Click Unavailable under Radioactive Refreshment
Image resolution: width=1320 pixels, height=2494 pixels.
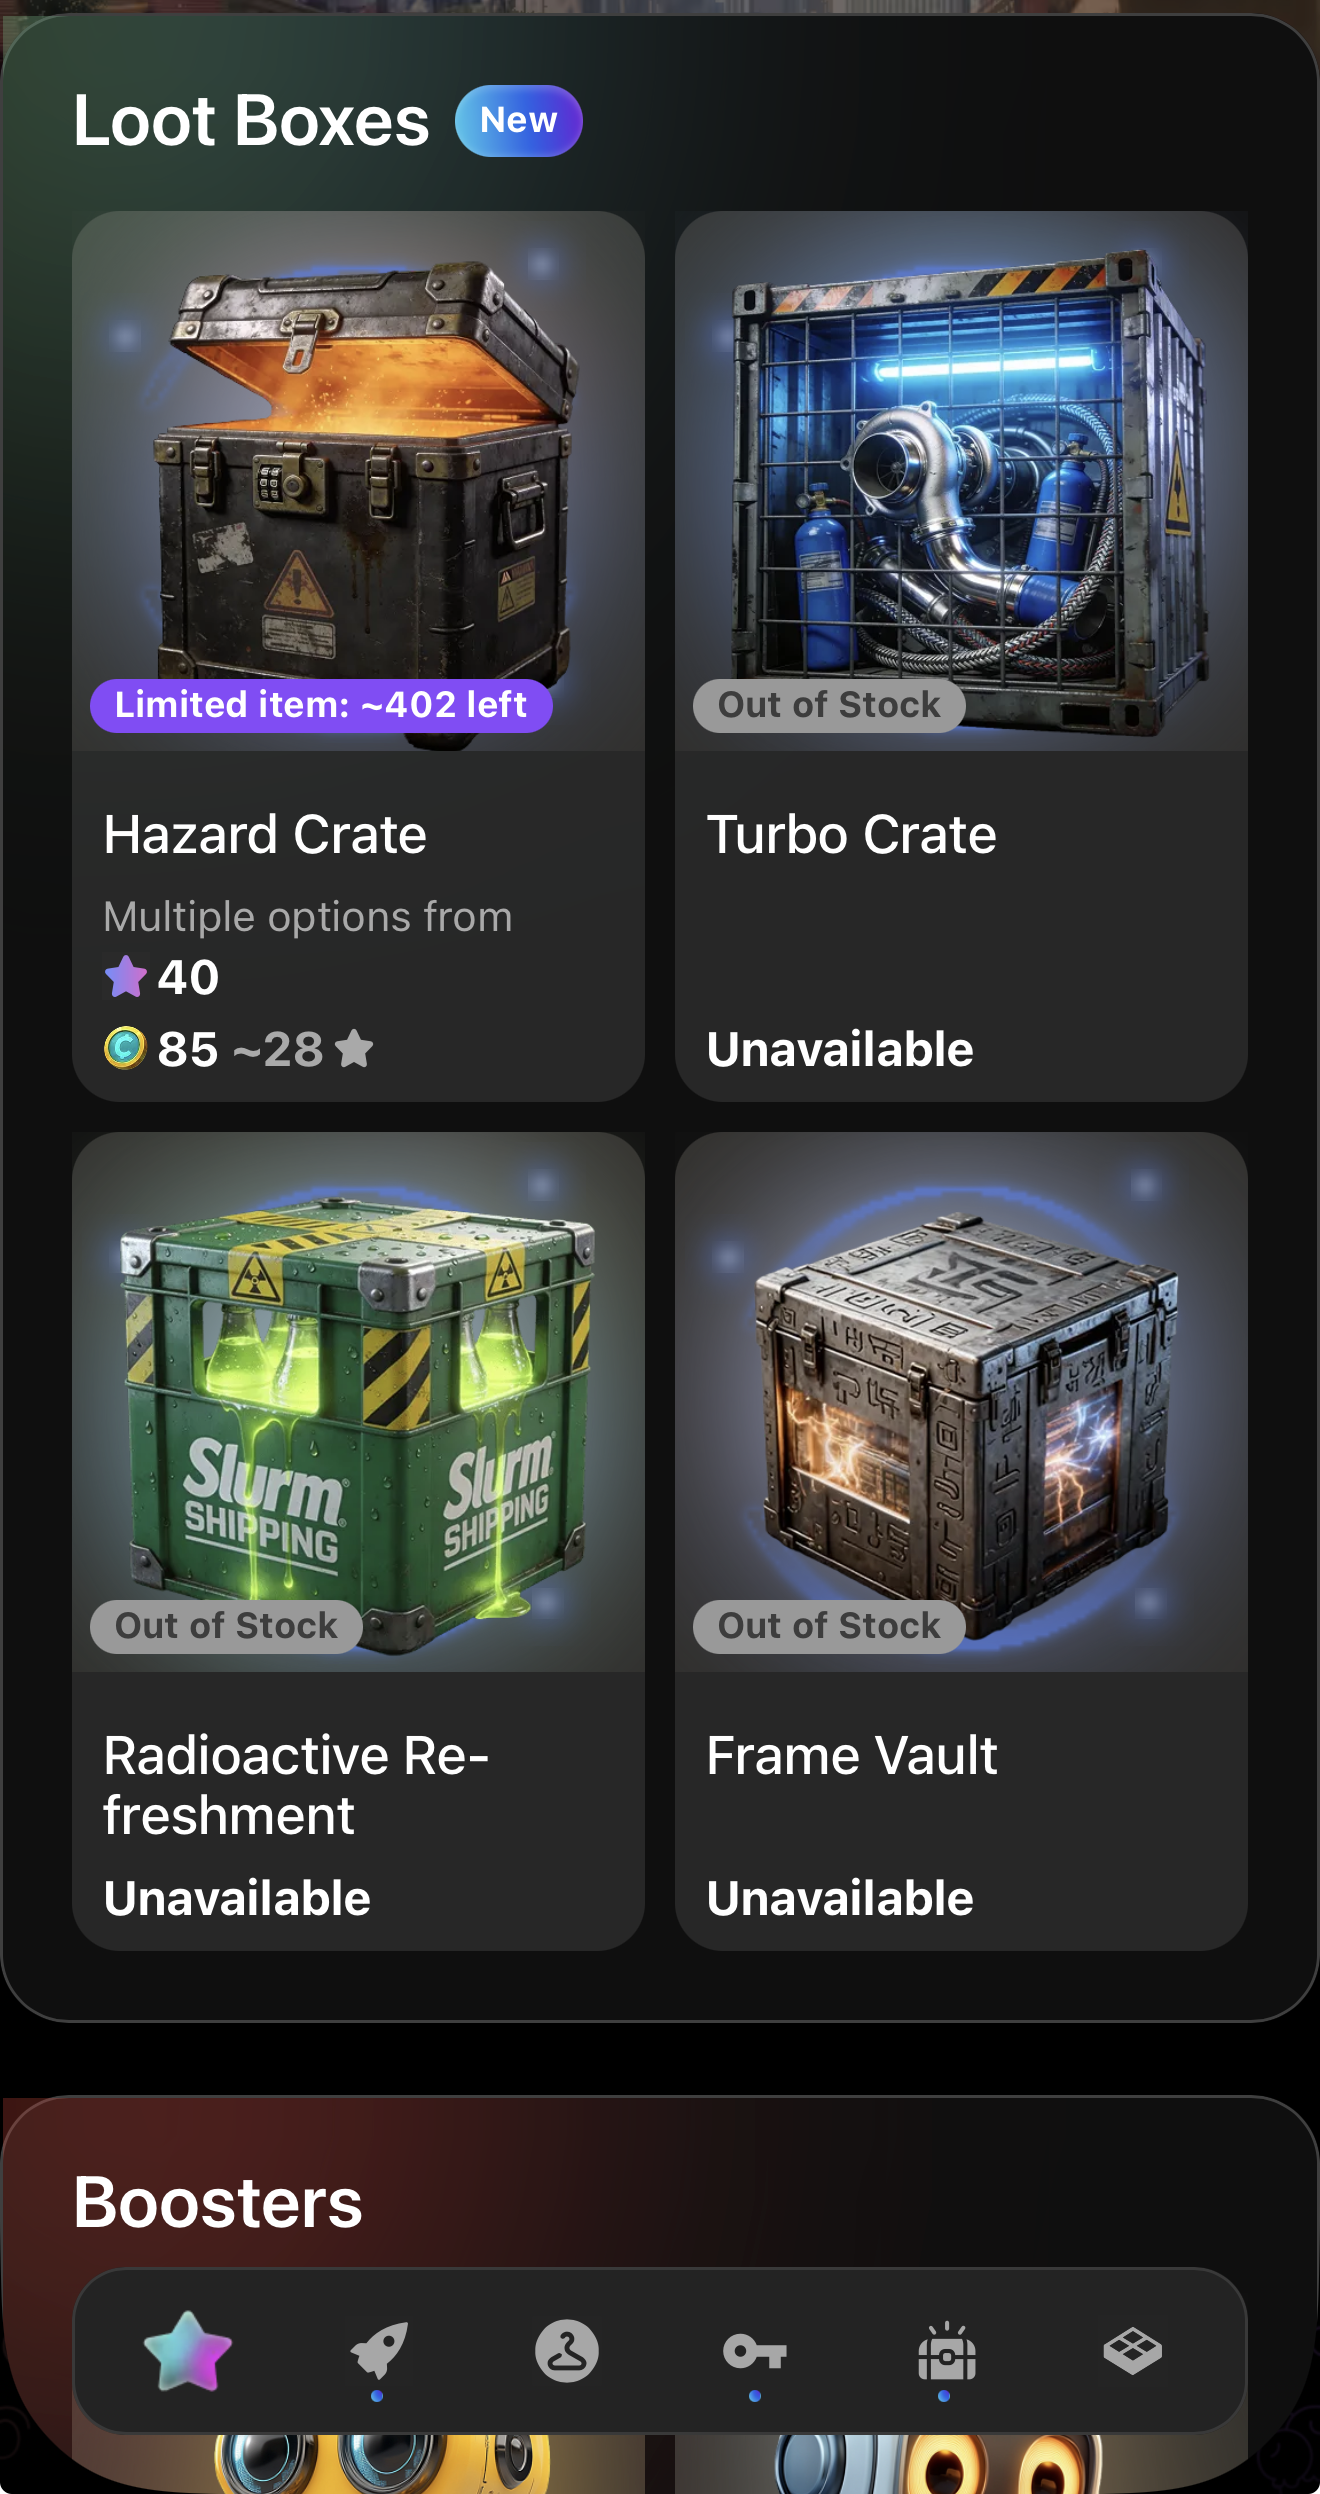point(237,1898)
